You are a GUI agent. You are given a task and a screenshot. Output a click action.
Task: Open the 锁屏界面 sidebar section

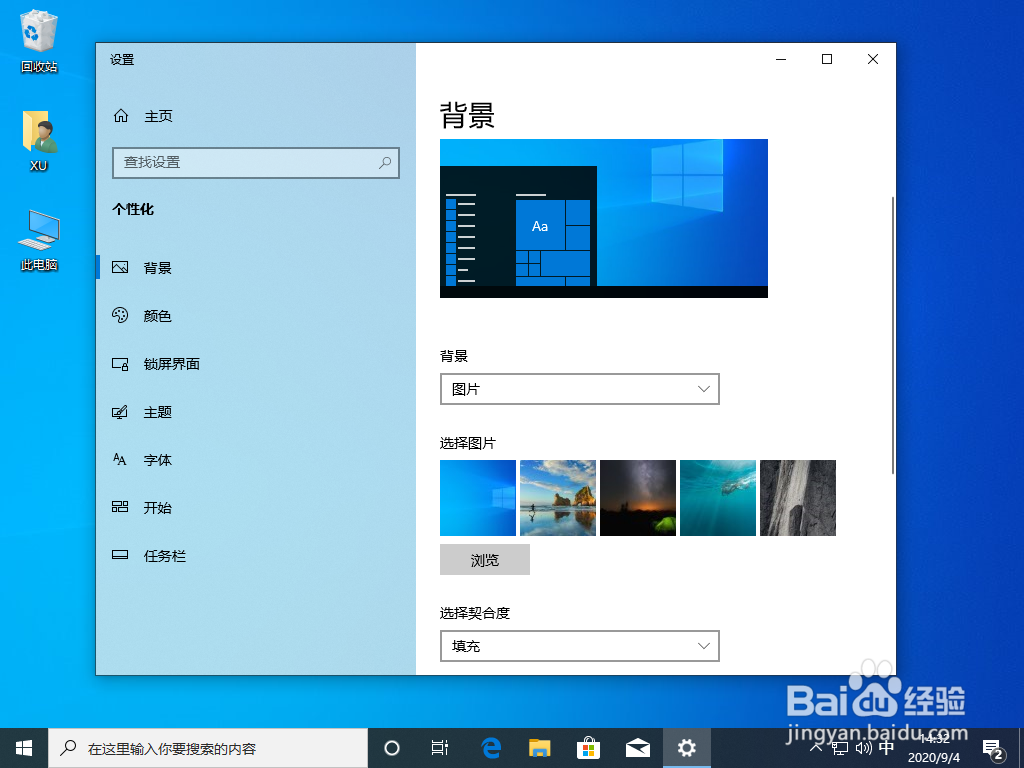pyautogui.click(x=255, y=364)
